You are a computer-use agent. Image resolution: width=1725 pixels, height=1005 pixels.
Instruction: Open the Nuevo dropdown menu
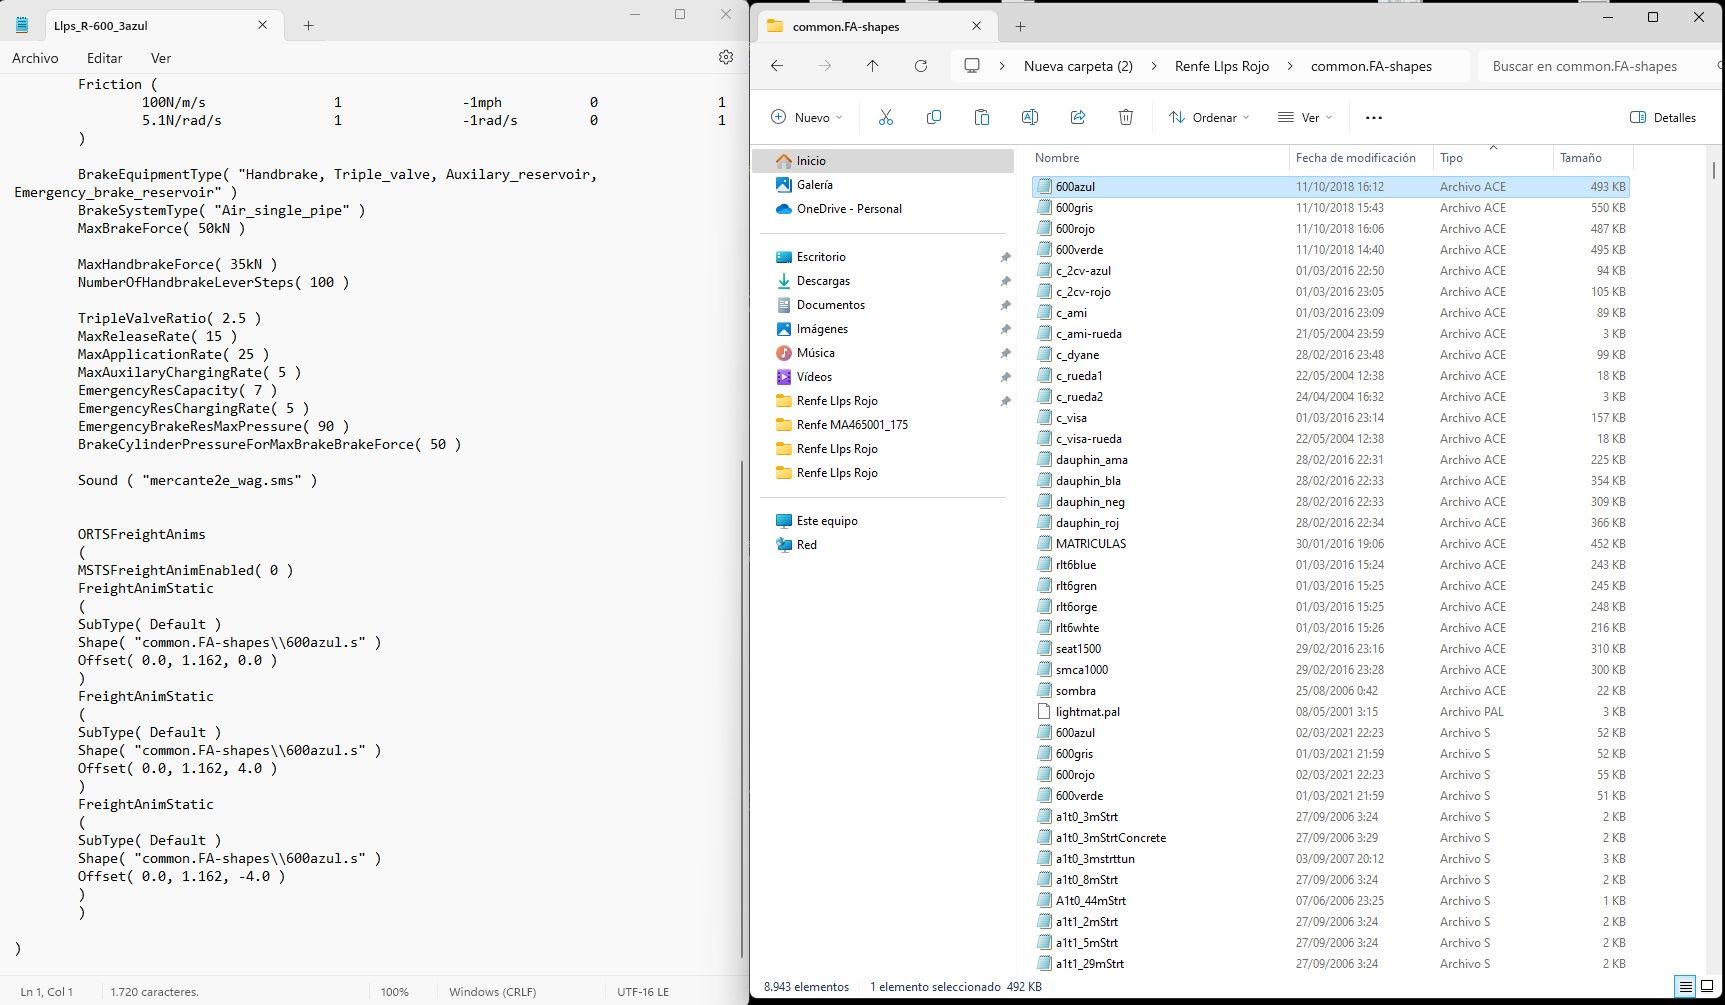[x=807, y=117]
